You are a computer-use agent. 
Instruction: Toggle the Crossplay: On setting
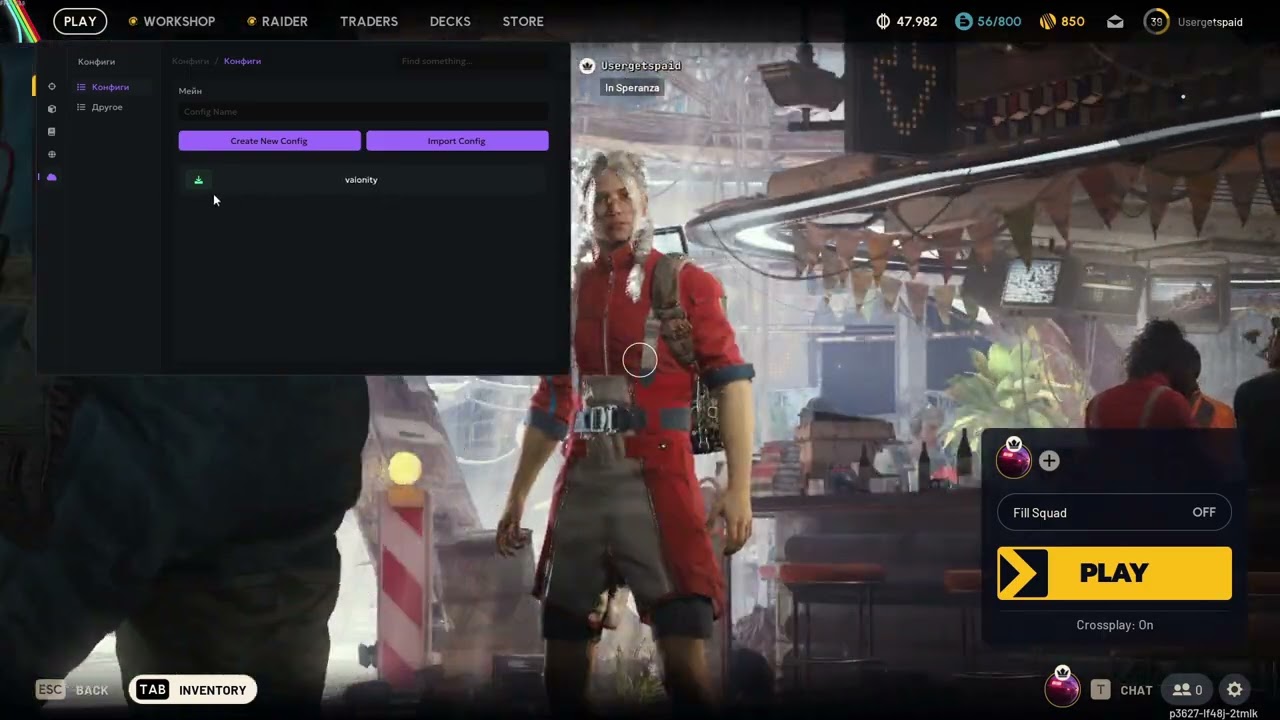(1114, 625)
